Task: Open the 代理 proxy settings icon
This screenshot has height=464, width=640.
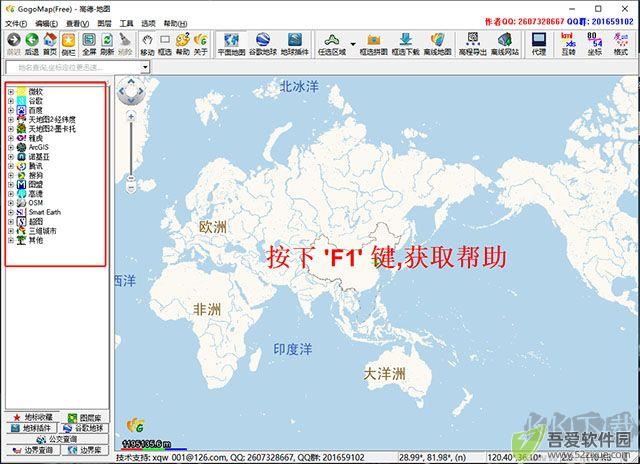Action: click(x=539, y=44)
